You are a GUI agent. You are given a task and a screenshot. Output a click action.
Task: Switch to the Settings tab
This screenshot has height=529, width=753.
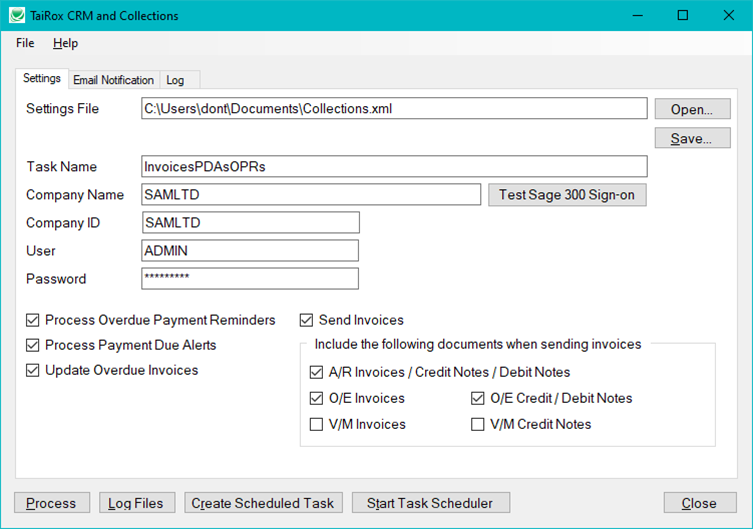[42, 78]
